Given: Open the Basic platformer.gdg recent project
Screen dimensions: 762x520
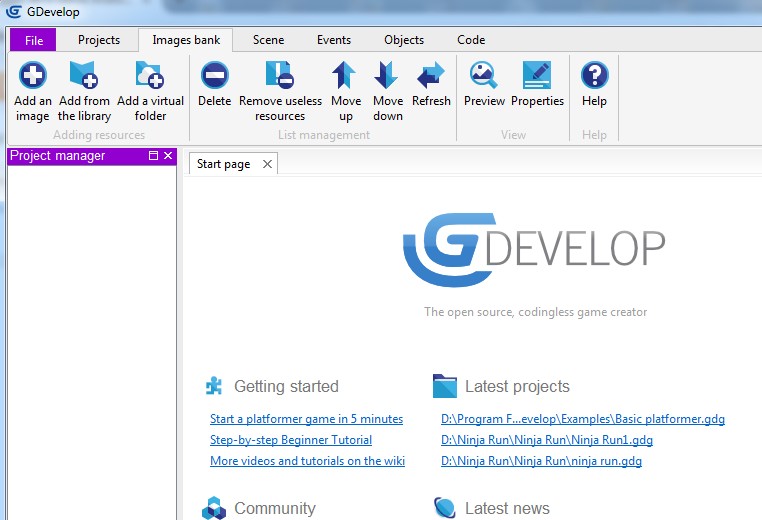Looking at the screenshot, I should click(583, 419).
